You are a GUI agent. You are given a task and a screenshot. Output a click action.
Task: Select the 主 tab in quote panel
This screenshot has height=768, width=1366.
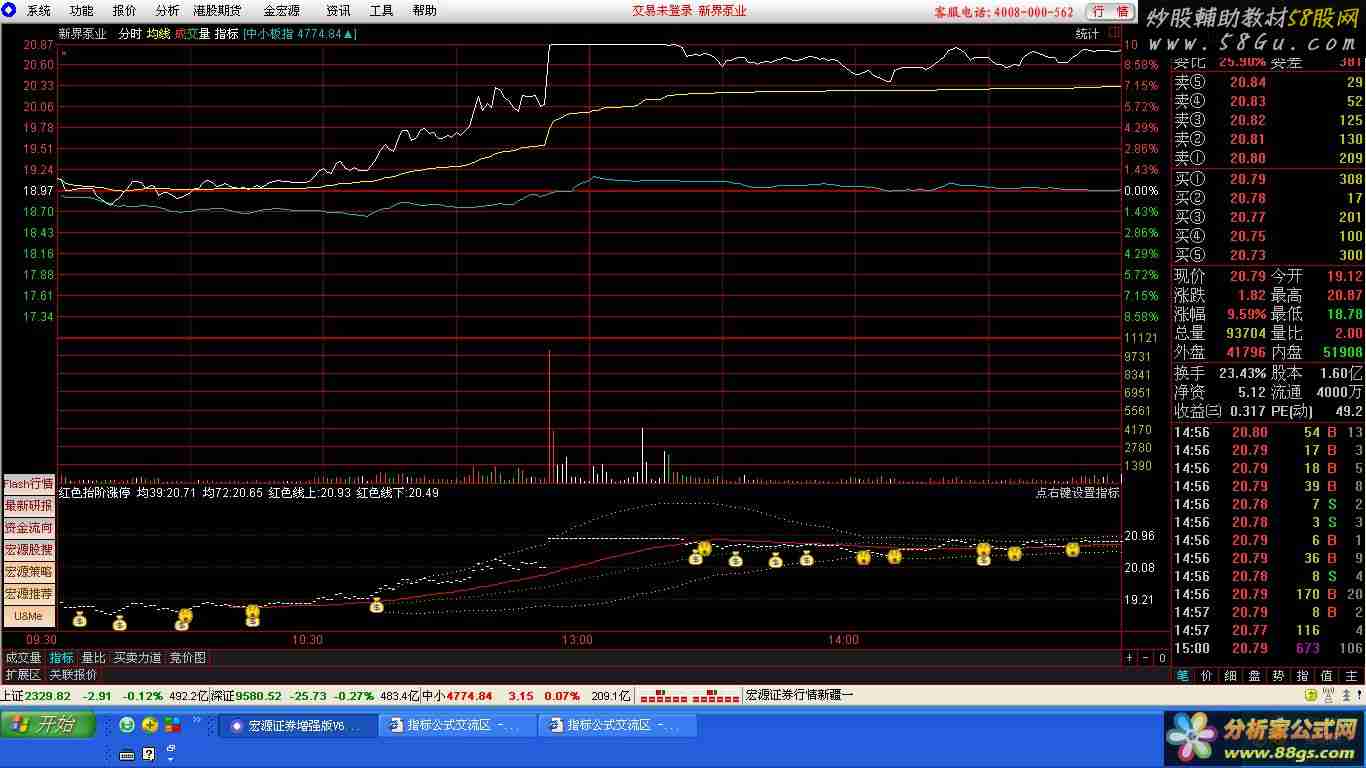click(1351, 676)
